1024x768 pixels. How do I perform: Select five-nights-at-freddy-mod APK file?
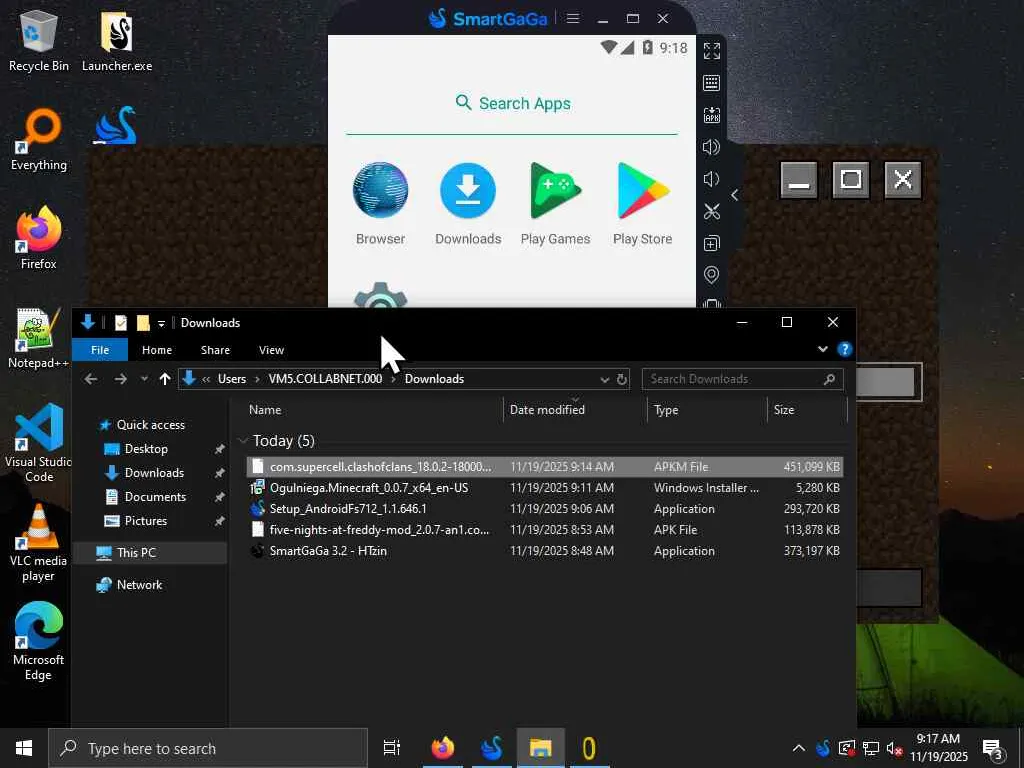tap(545, 530)
